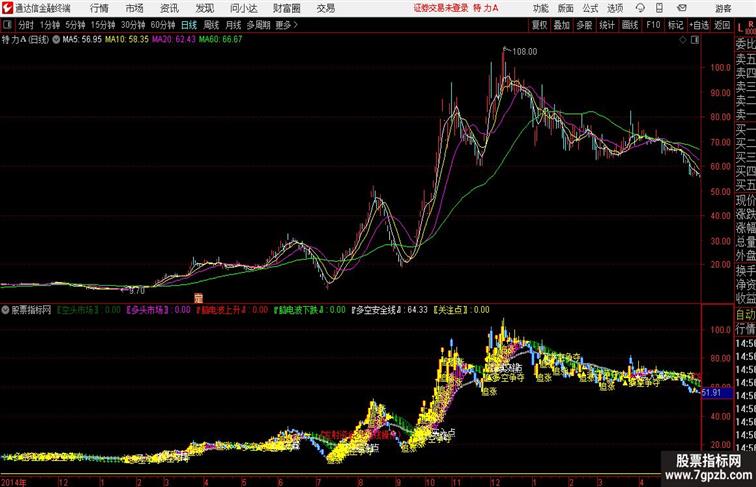
Task: Open the 选项 options menu
Action: [615, 8]
